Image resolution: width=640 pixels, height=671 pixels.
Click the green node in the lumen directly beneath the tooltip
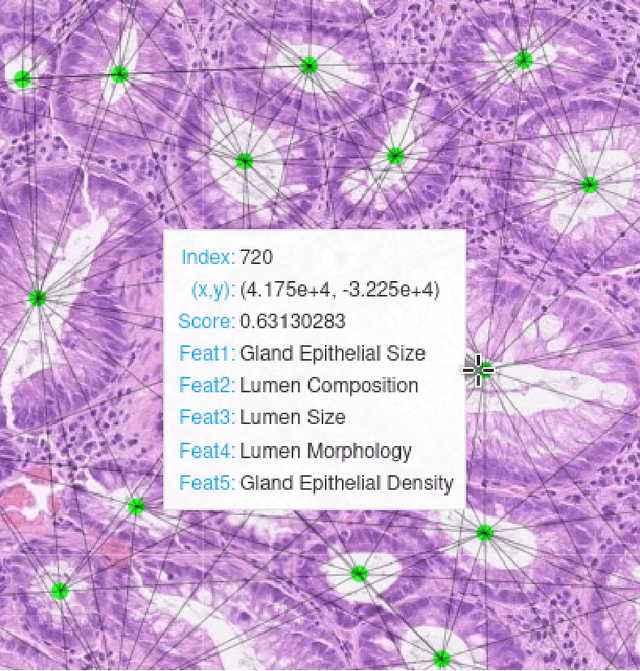point(359,573)
